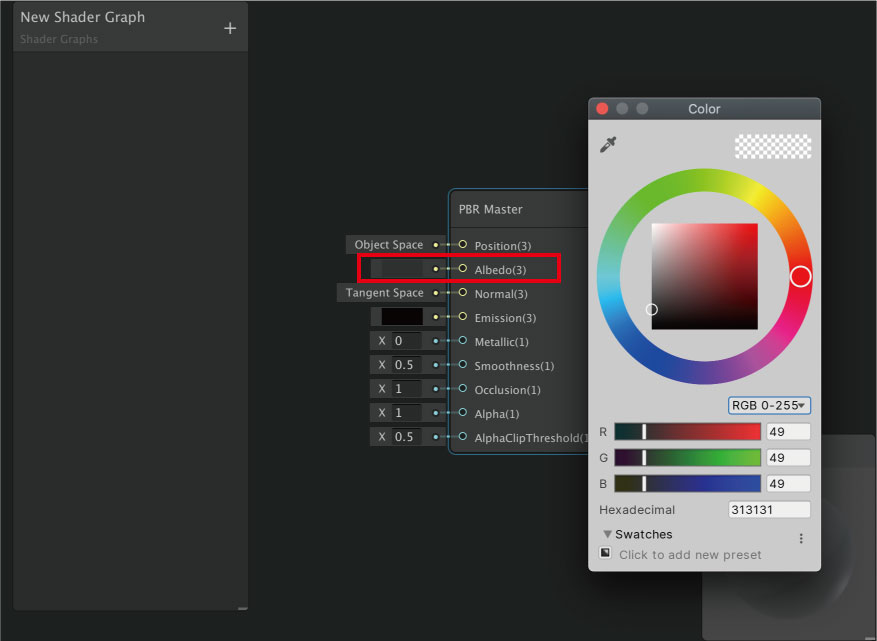Click the Alpha(1) input port circle
The height and width of the screenshot is (641, 877).
click(x=462, y=413)
